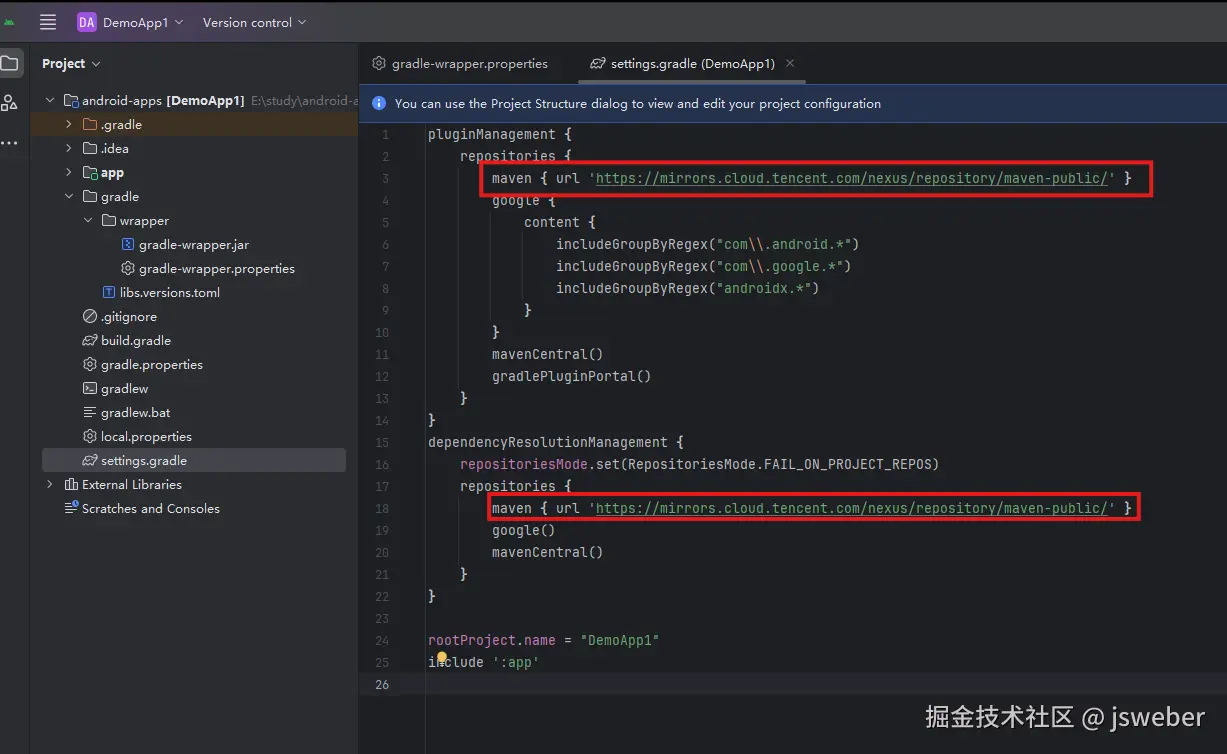
Task: Click the android-apps module folder icon
Action: [x=71, y=100]
